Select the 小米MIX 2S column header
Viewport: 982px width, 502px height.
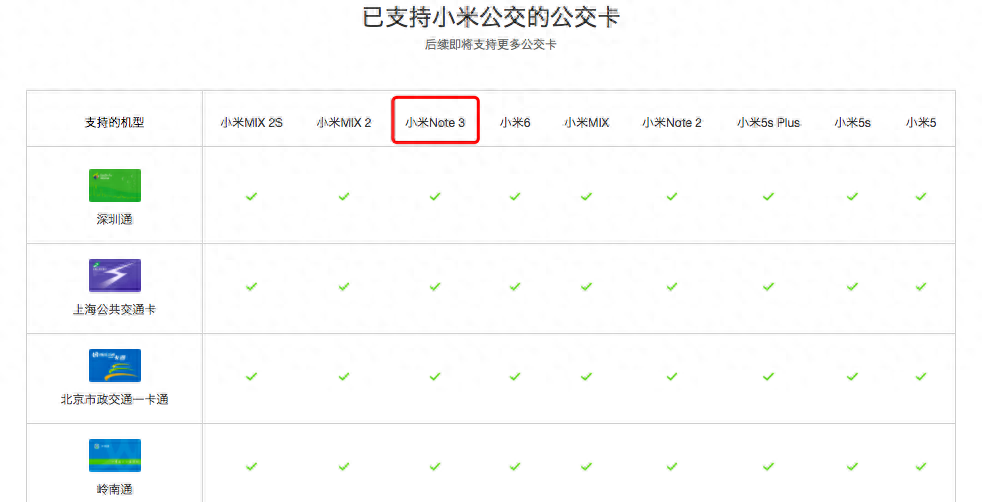pyautogui.click(x=252, y=123)
